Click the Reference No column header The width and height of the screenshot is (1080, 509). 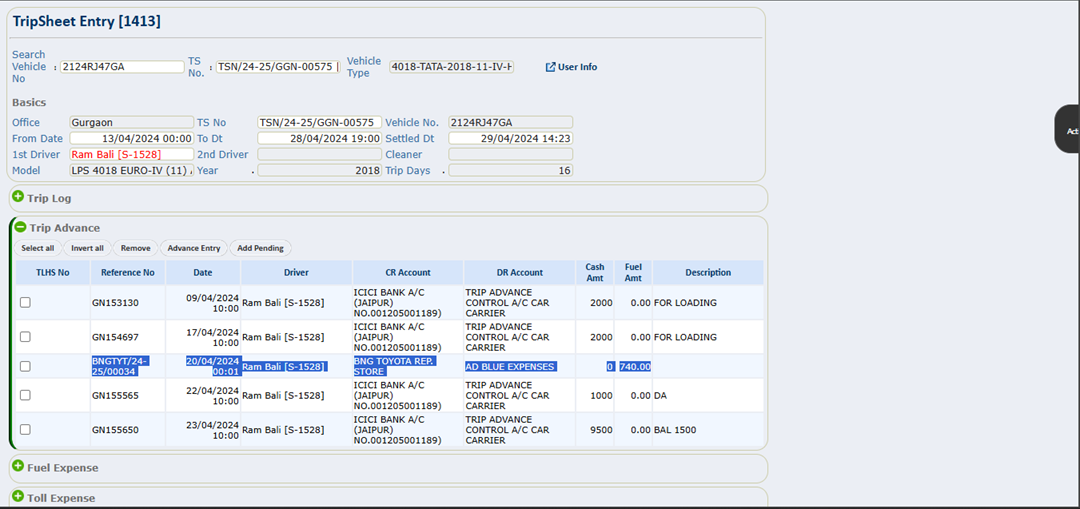[x=127, y=272]
